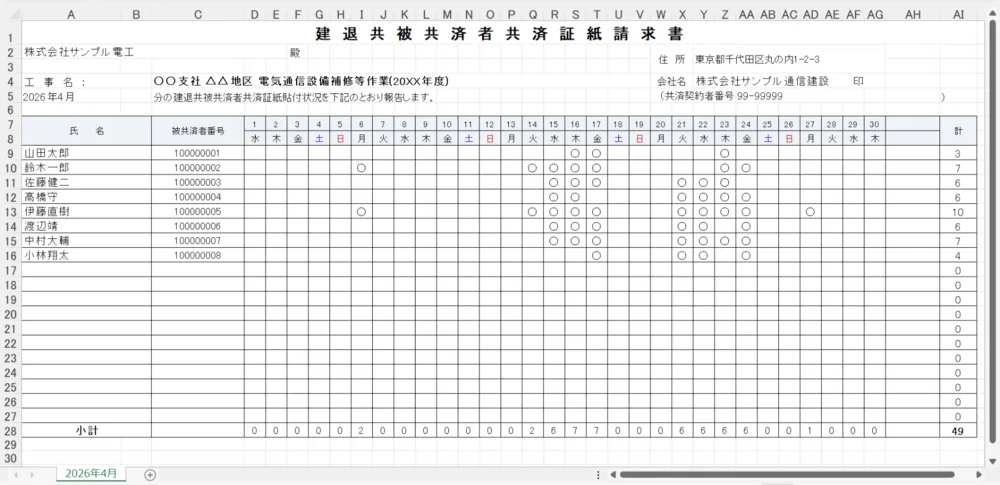Select row 28 header
The image size is (1000, 485).
(x=10, y=431)
